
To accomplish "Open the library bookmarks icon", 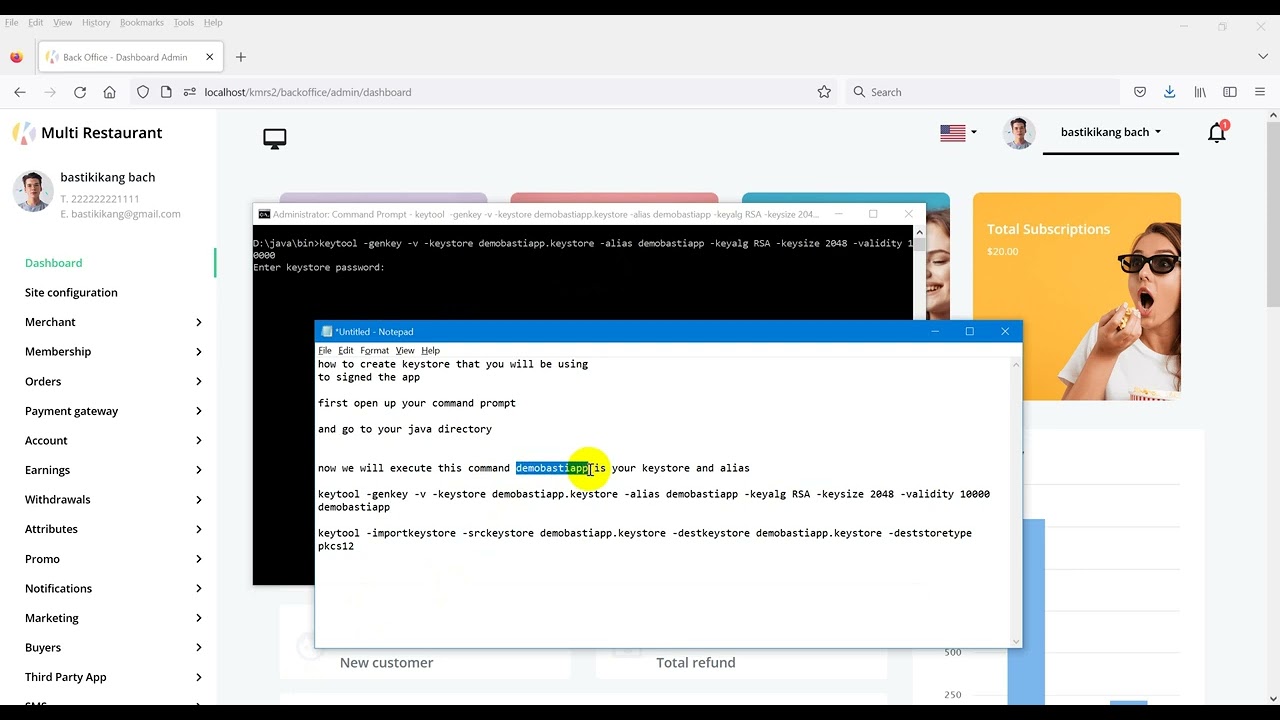I will tap(1200, 92).
